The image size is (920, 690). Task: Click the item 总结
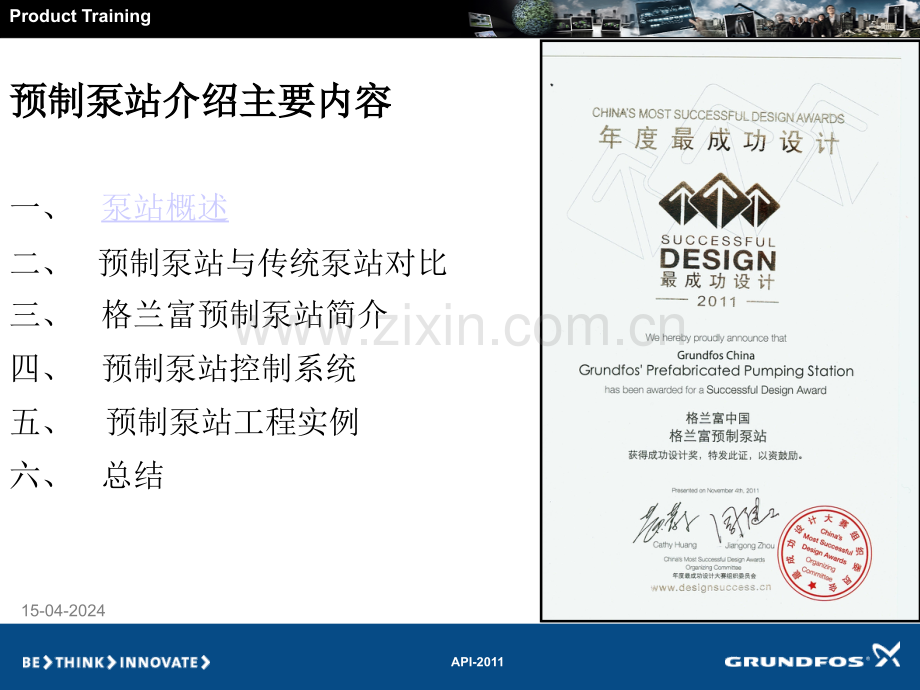tap(133, 475)
